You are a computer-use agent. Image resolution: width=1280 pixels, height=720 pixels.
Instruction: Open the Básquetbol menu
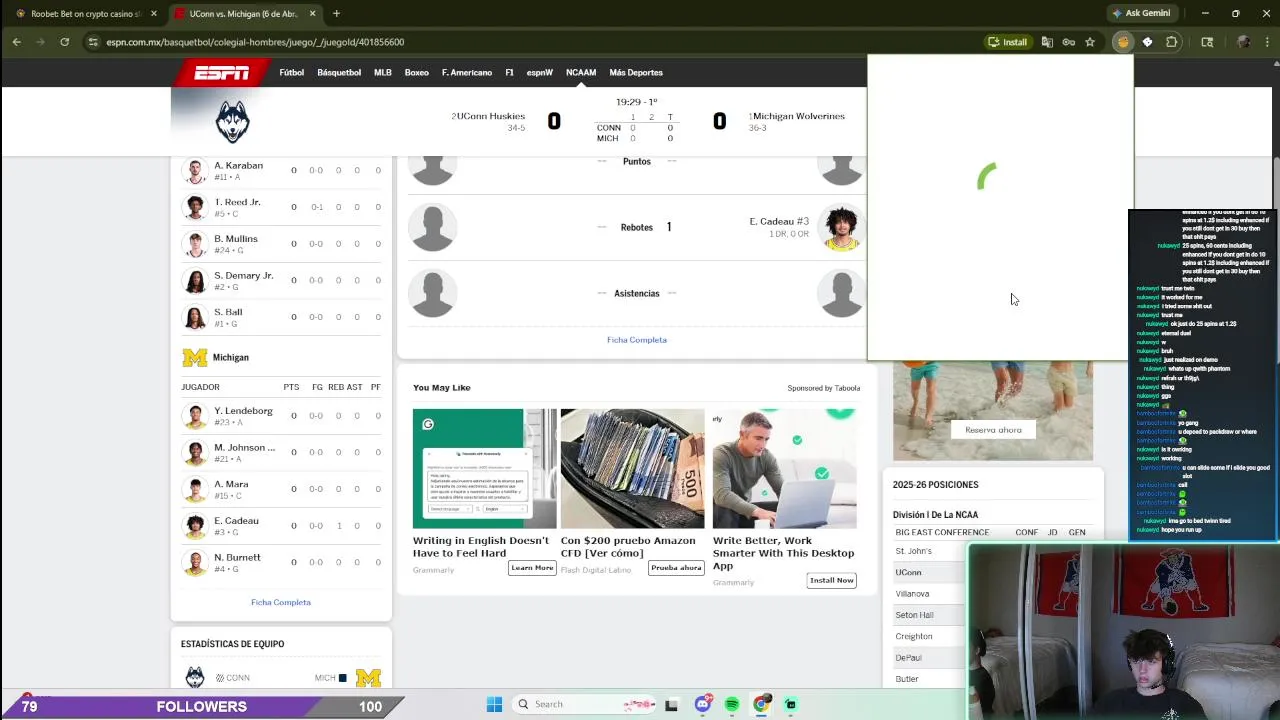click(339, 72)
